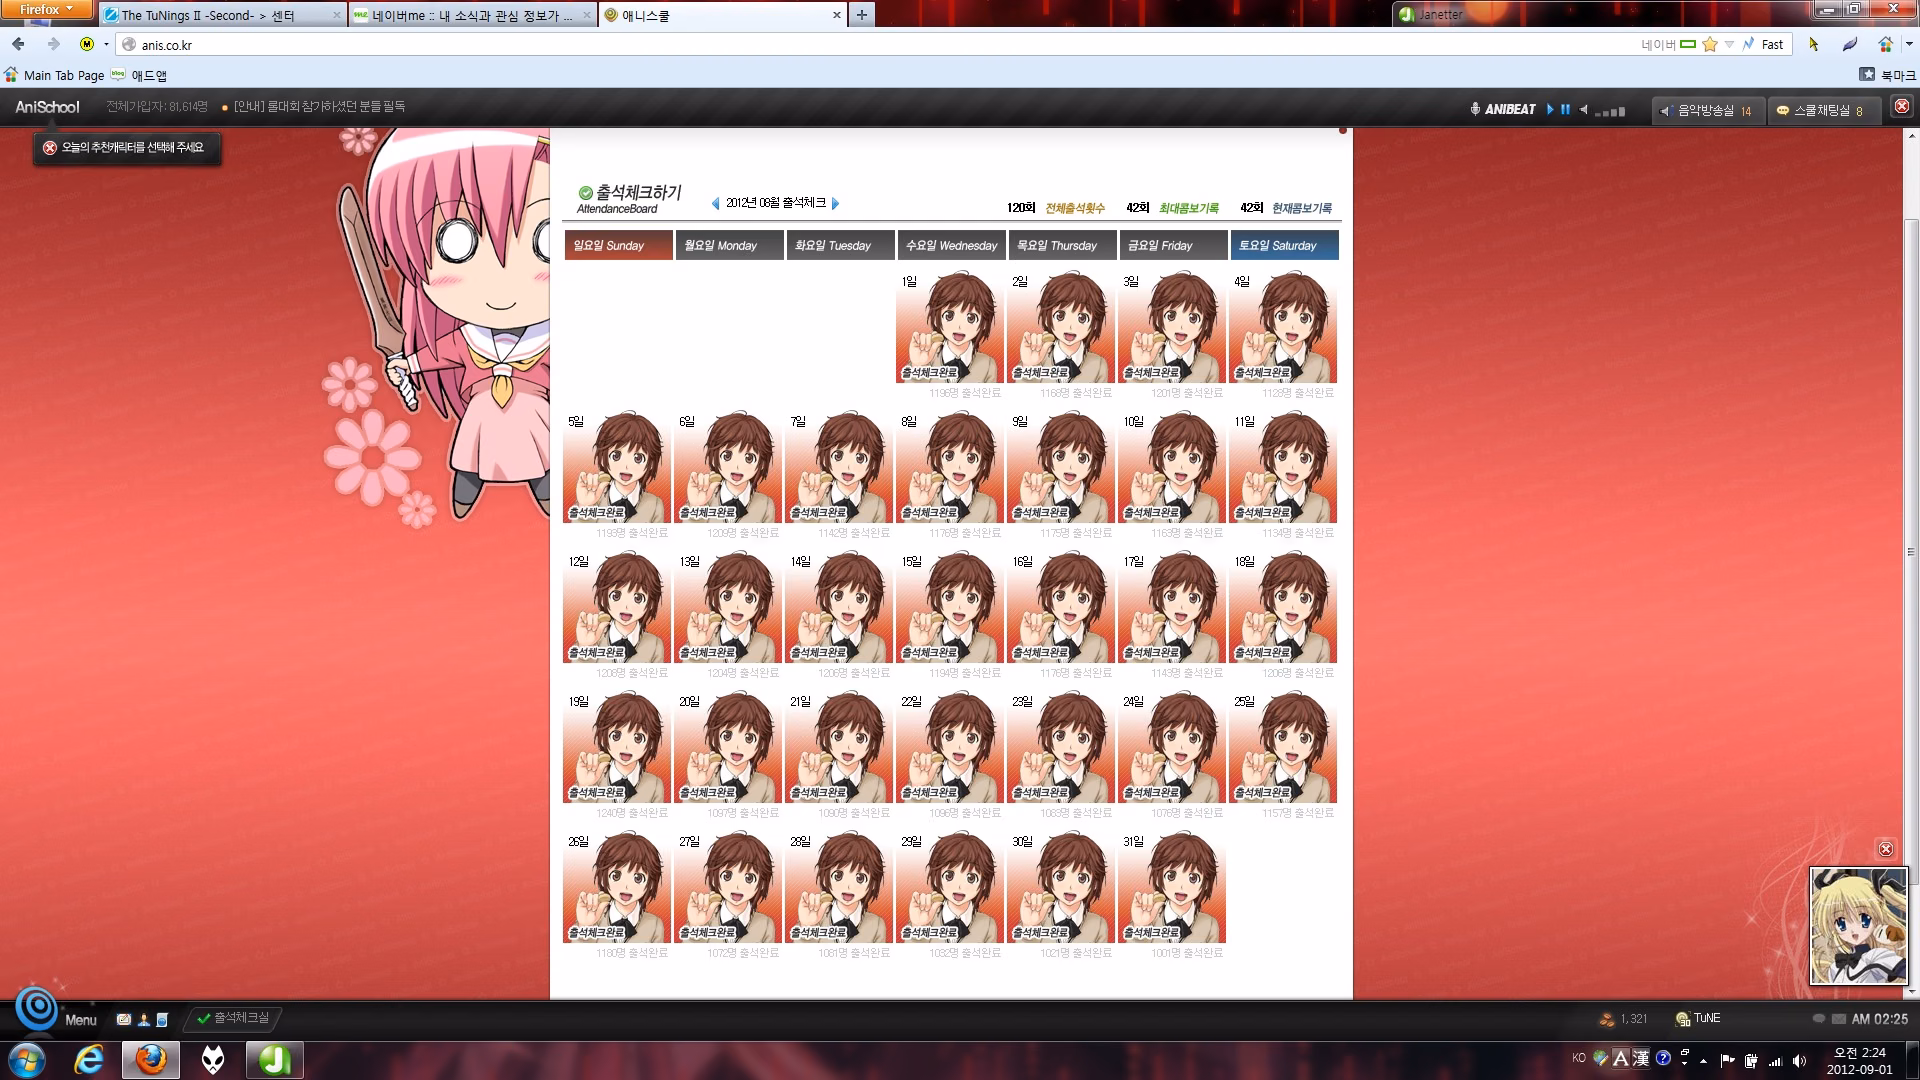This screenshot has width=1920, height=1080.
Task: Click the mail envelope icon near the clock
Action: pos(1838,1019)
